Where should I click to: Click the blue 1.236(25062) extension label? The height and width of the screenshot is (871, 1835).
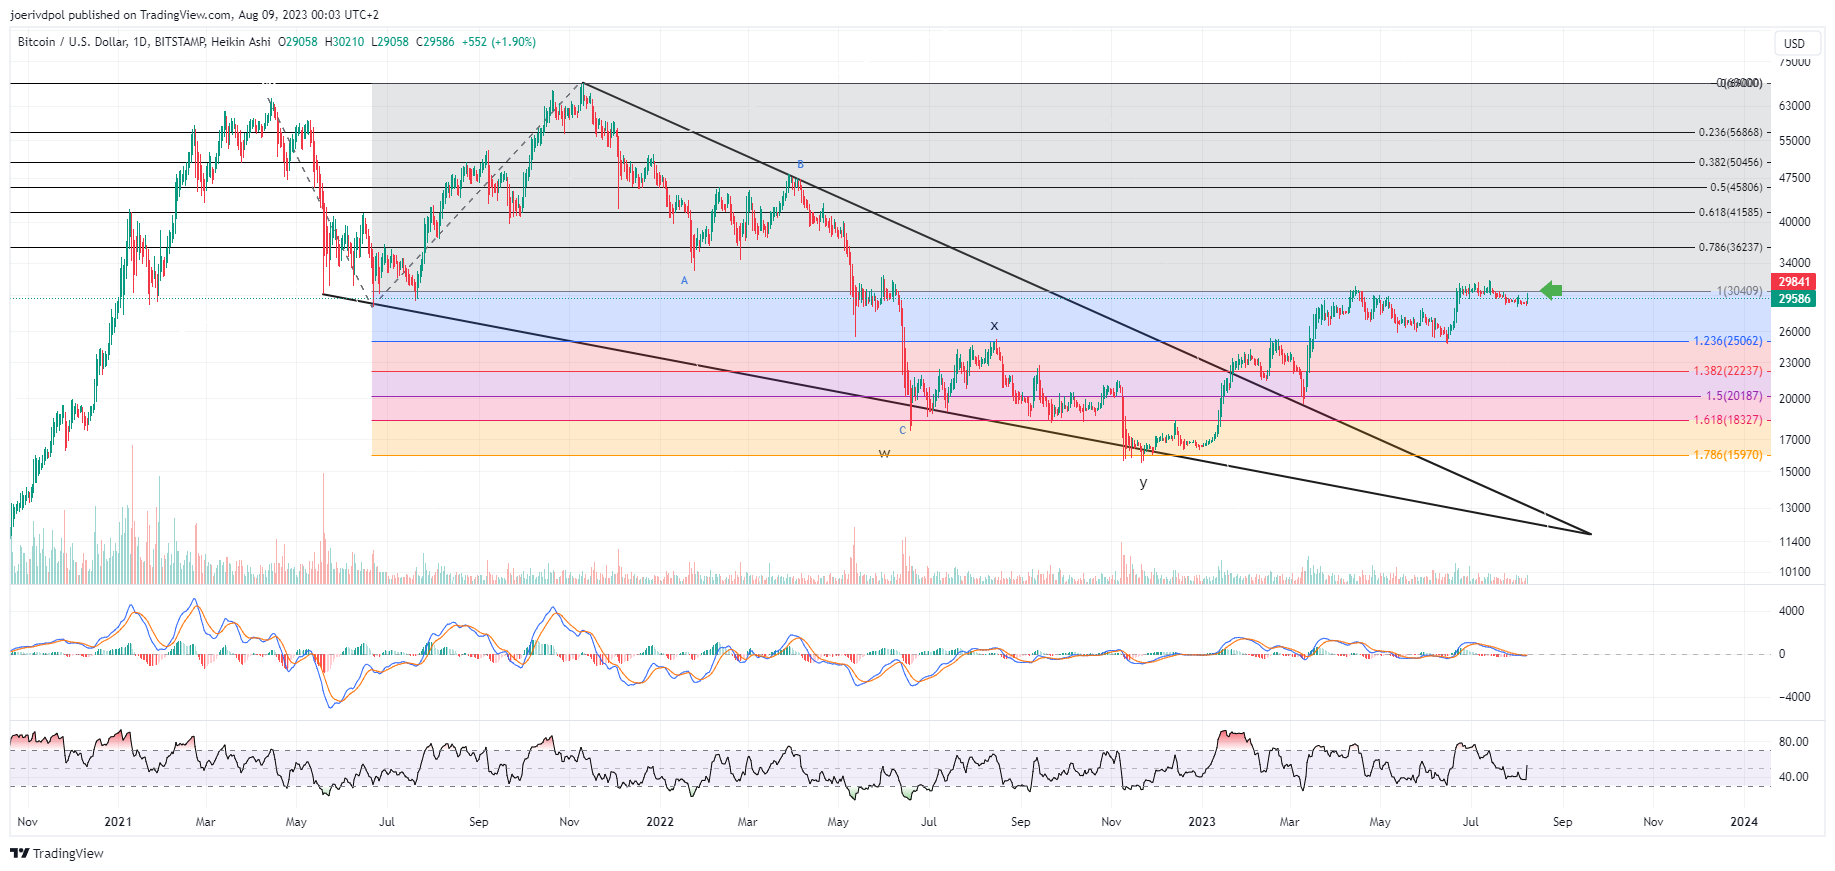(x=1728, y=341)
